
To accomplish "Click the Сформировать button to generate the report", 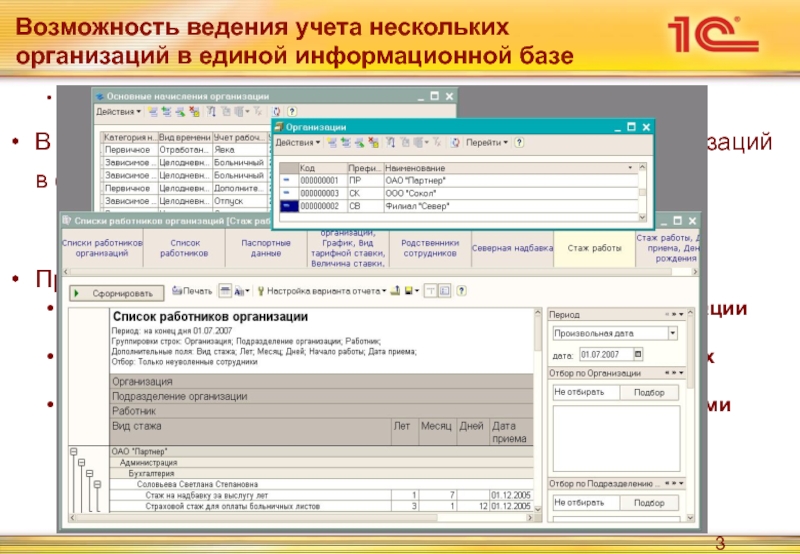I will pos(116,294).
